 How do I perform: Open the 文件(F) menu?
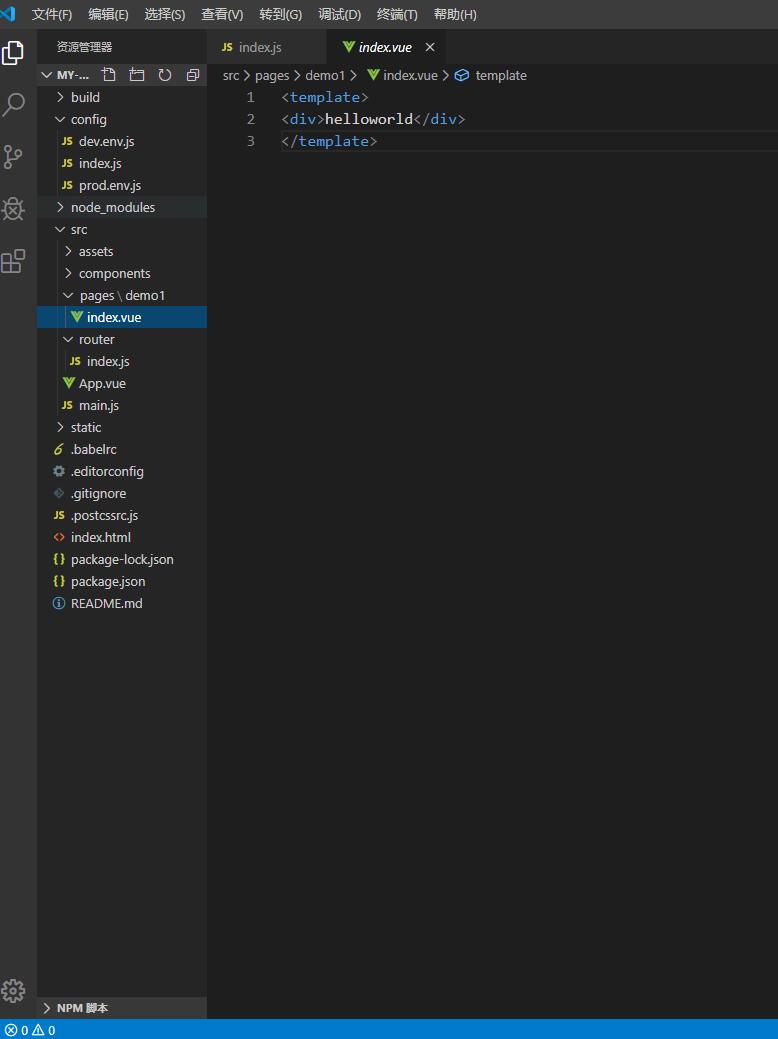click(52, 15)
